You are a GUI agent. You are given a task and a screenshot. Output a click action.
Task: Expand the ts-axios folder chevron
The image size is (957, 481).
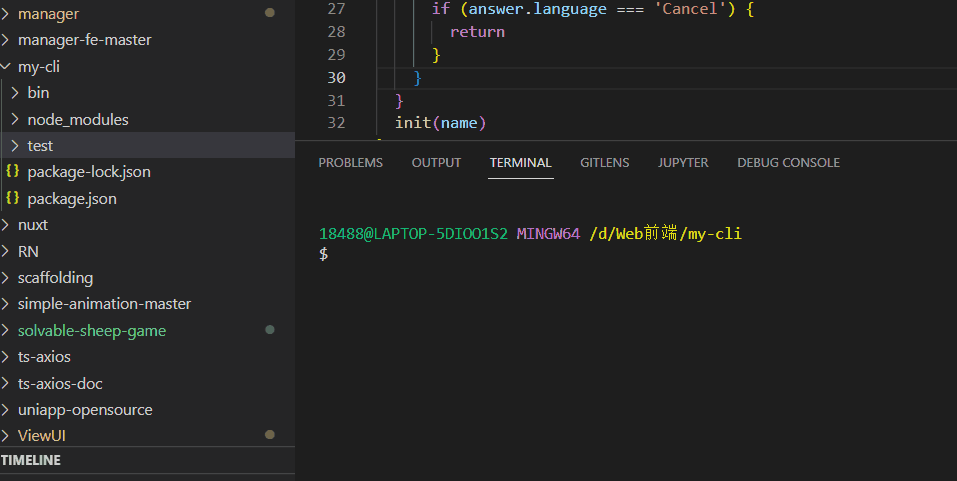click(5, 356)
